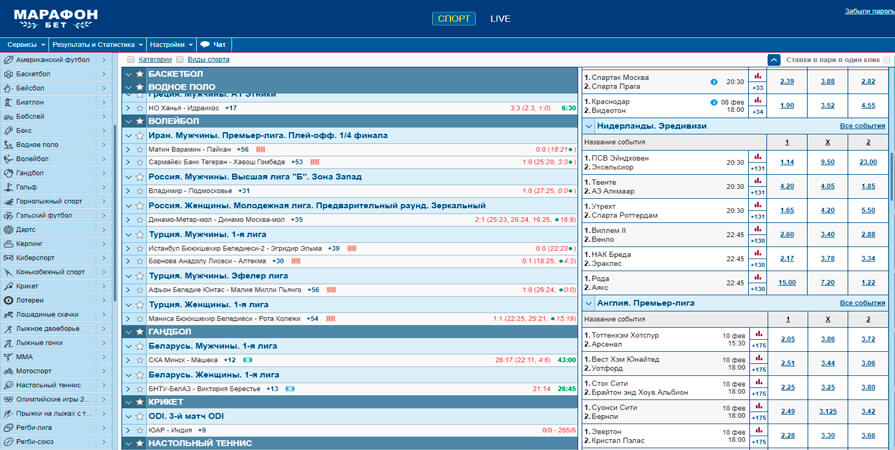895x450 pixels.
Task: Open the Чат menu item
Action: (214, 45)
